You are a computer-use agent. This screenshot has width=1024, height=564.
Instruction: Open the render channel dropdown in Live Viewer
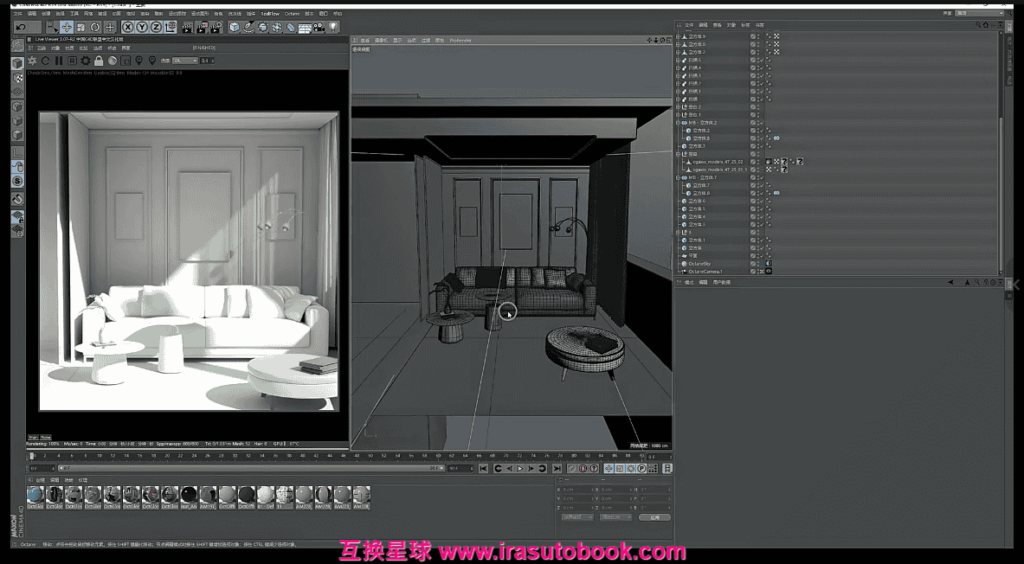pyautogui.click(x=185, y=61)
